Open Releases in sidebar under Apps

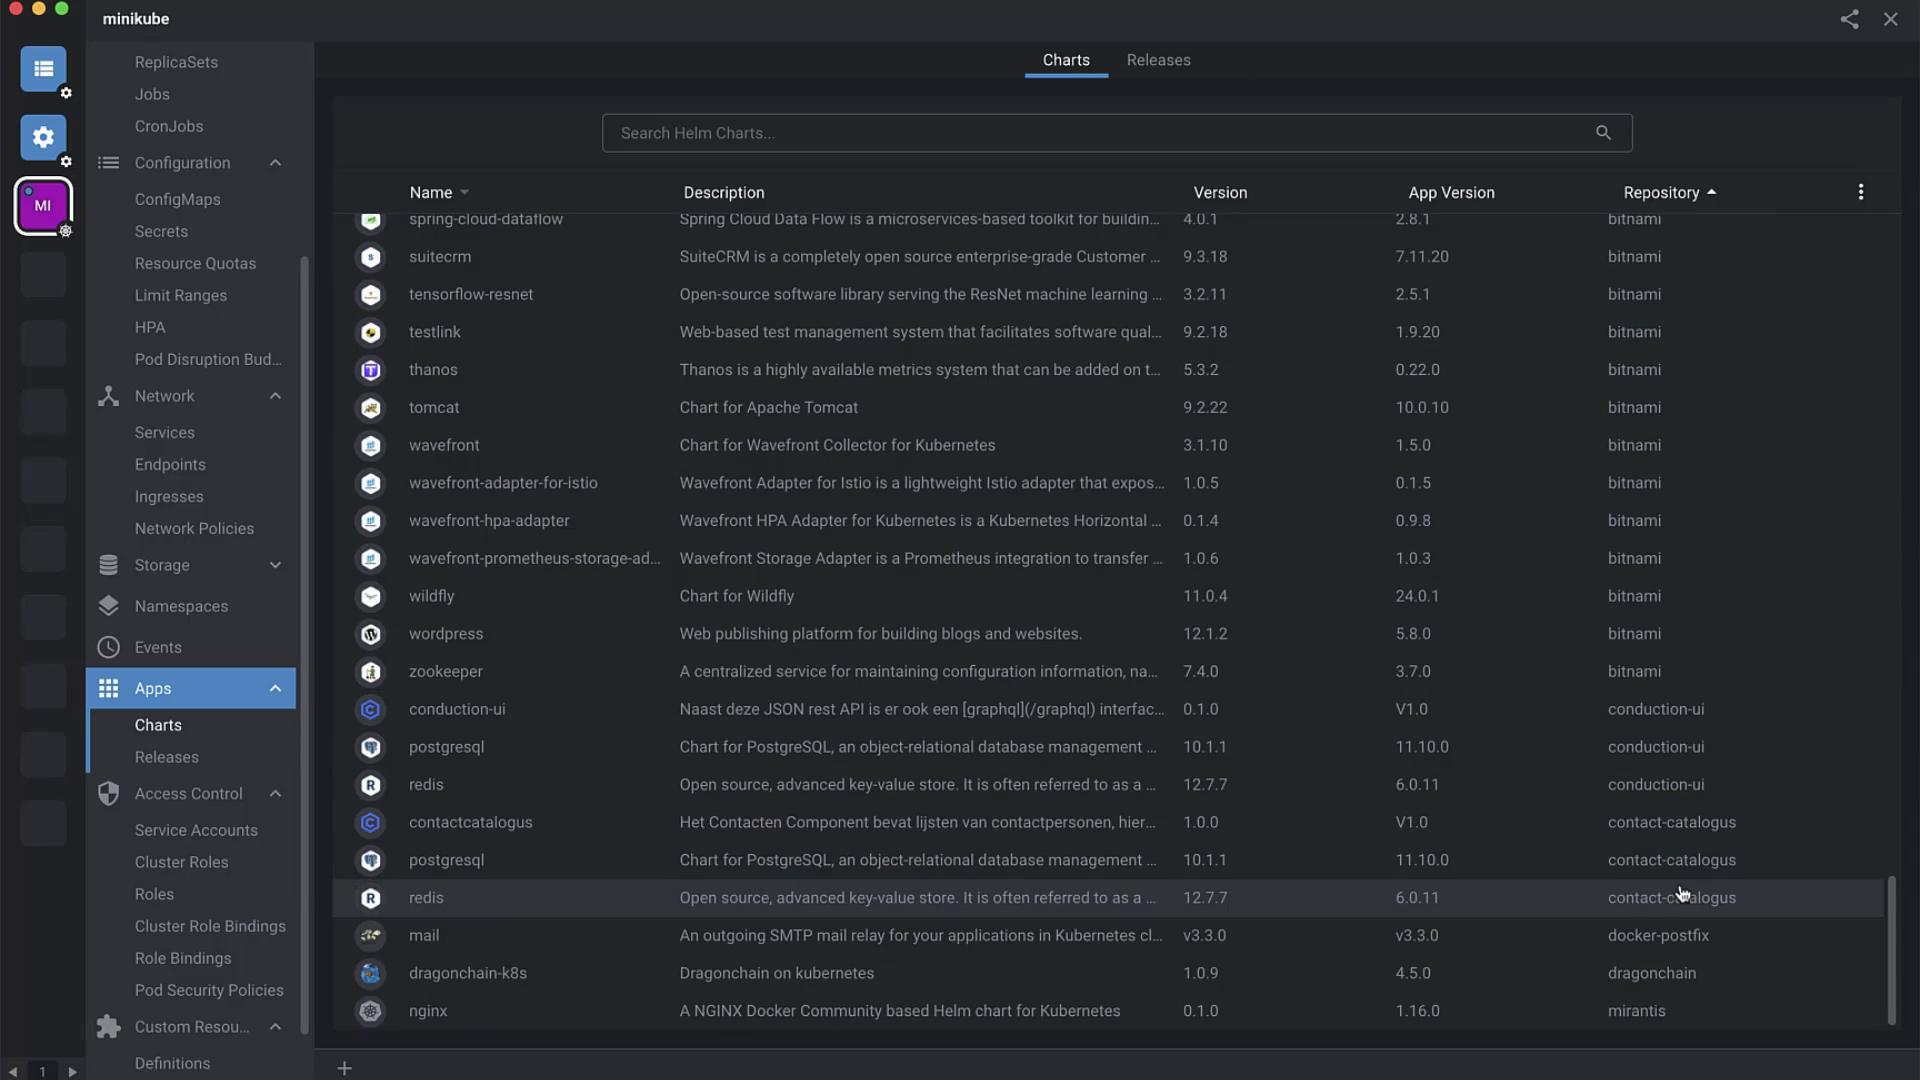point(167,757)
